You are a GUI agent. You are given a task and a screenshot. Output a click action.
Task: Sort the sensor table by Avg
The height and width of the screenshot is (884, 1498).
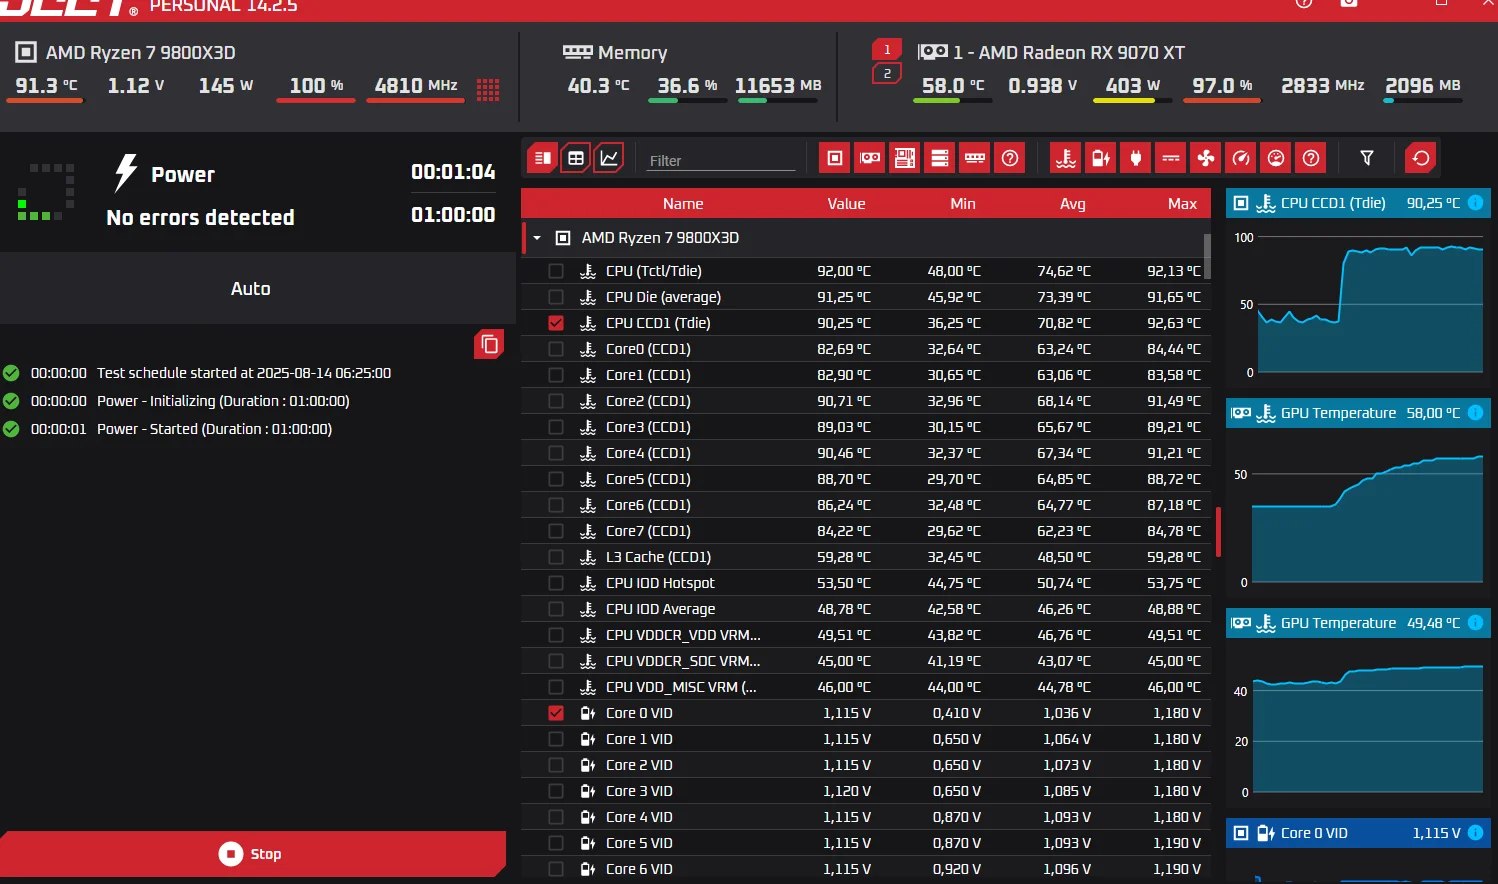(x=1073, y=204)
